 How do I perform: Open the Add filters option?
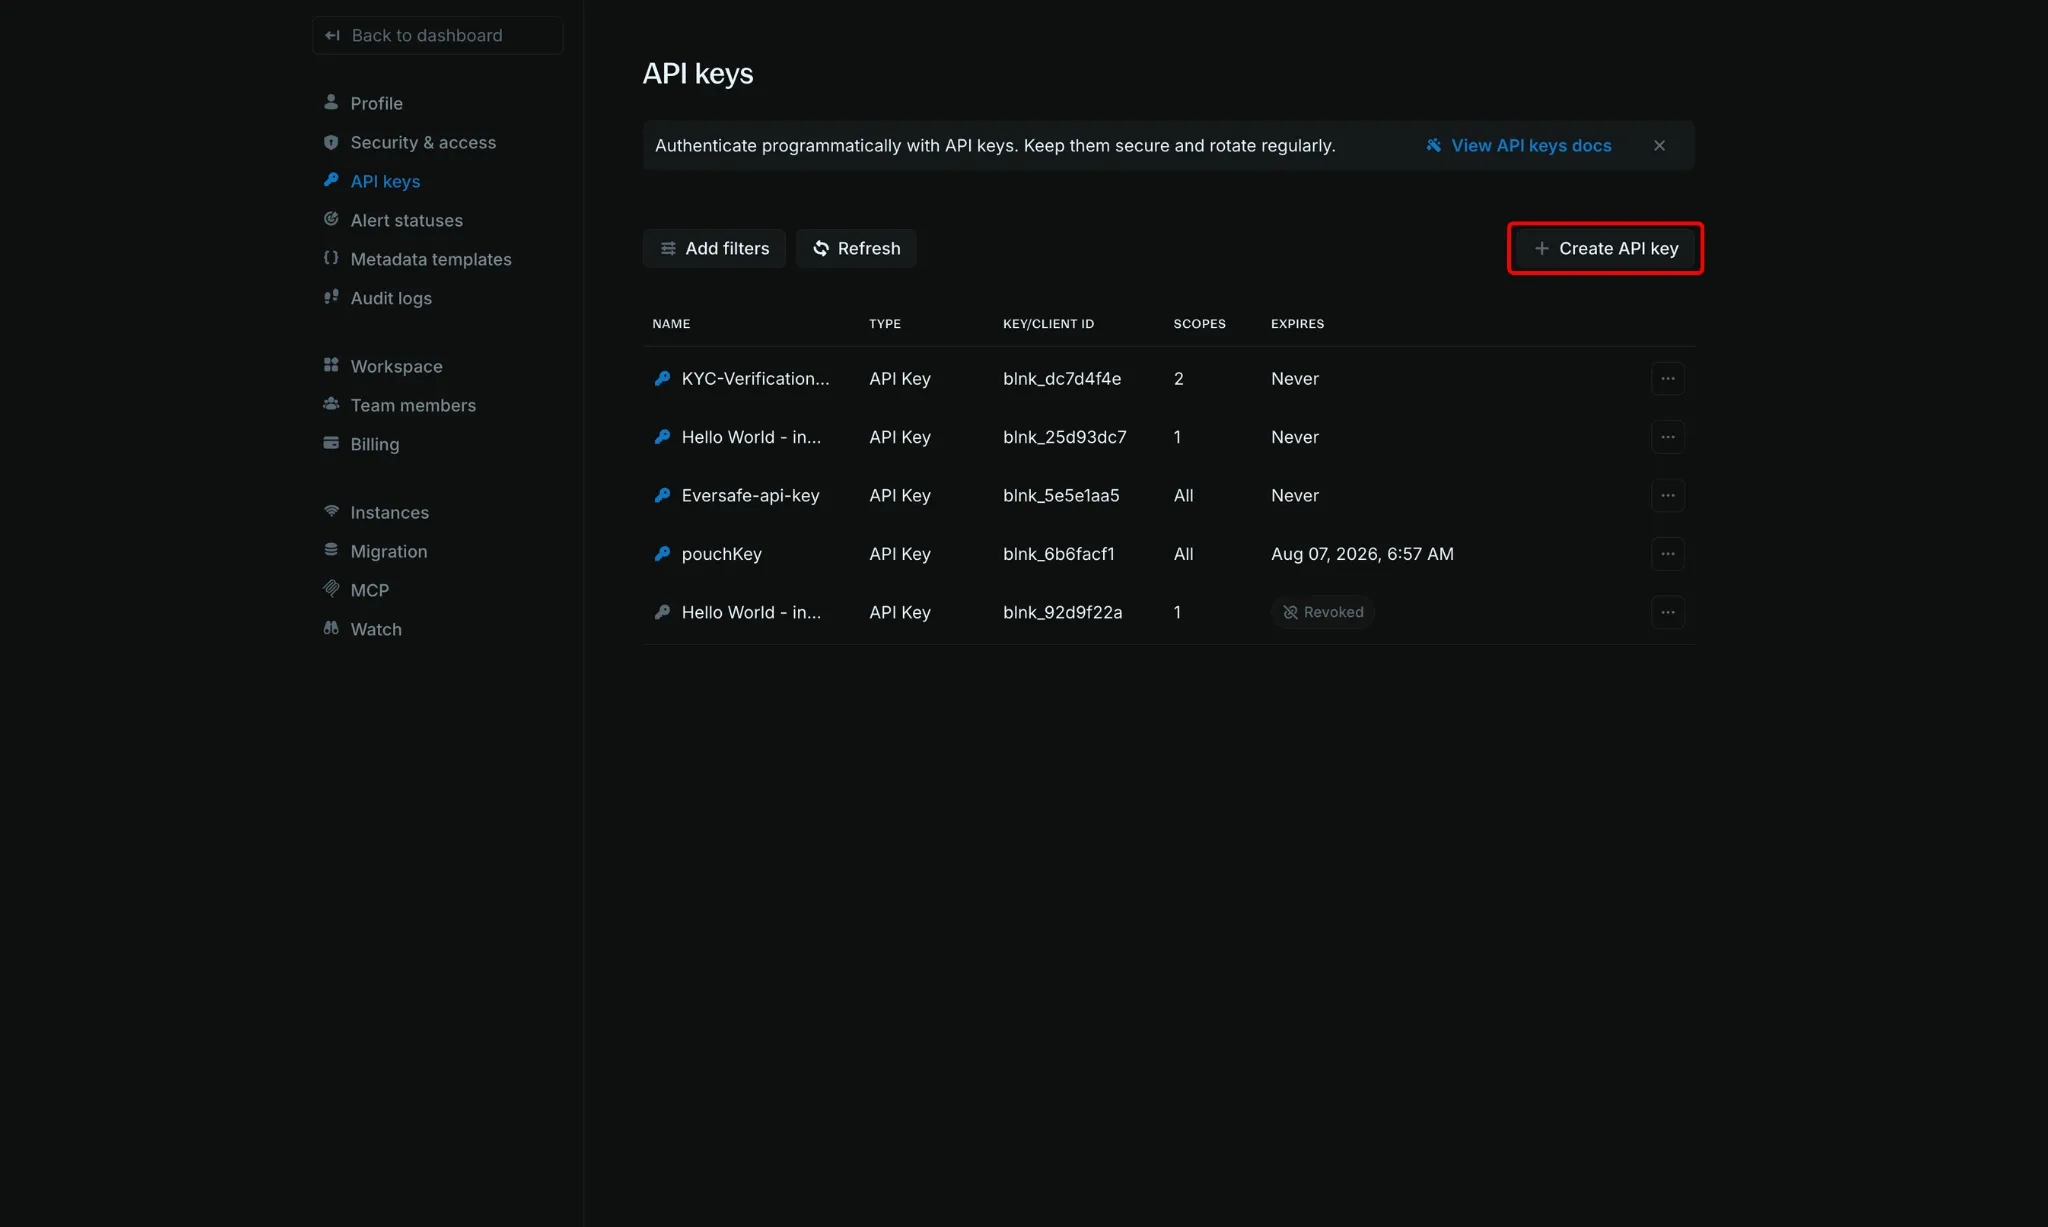click(714, 248)
